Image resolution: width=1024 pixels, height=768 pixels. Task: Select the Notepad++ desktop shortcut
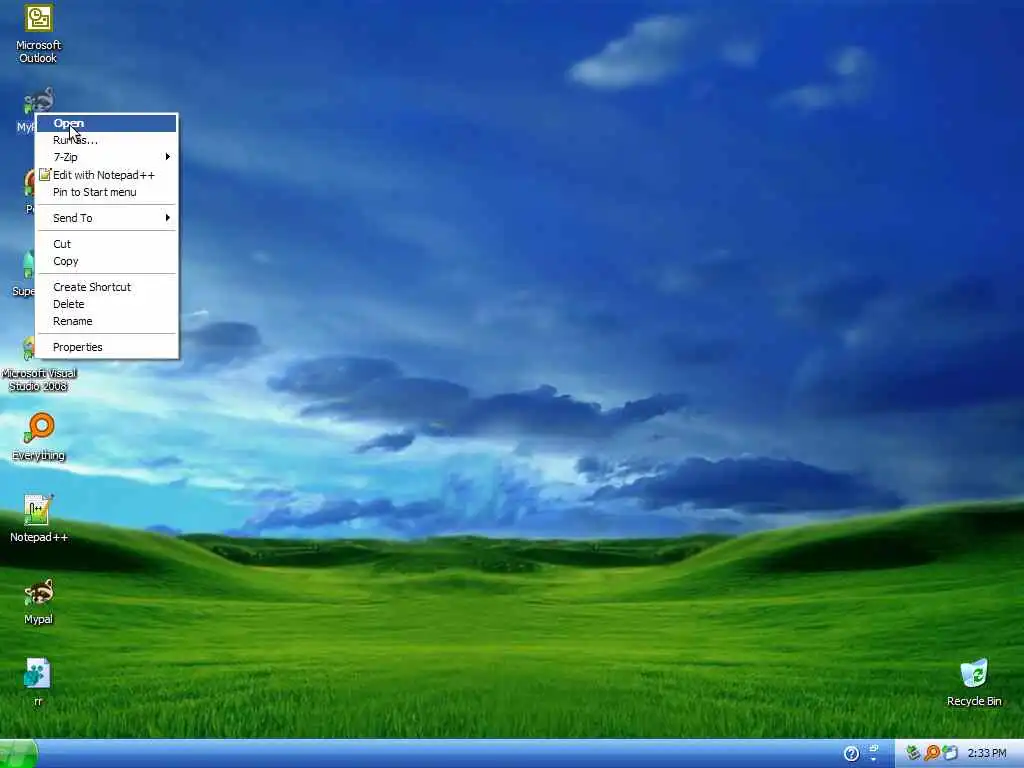point(39,519)
